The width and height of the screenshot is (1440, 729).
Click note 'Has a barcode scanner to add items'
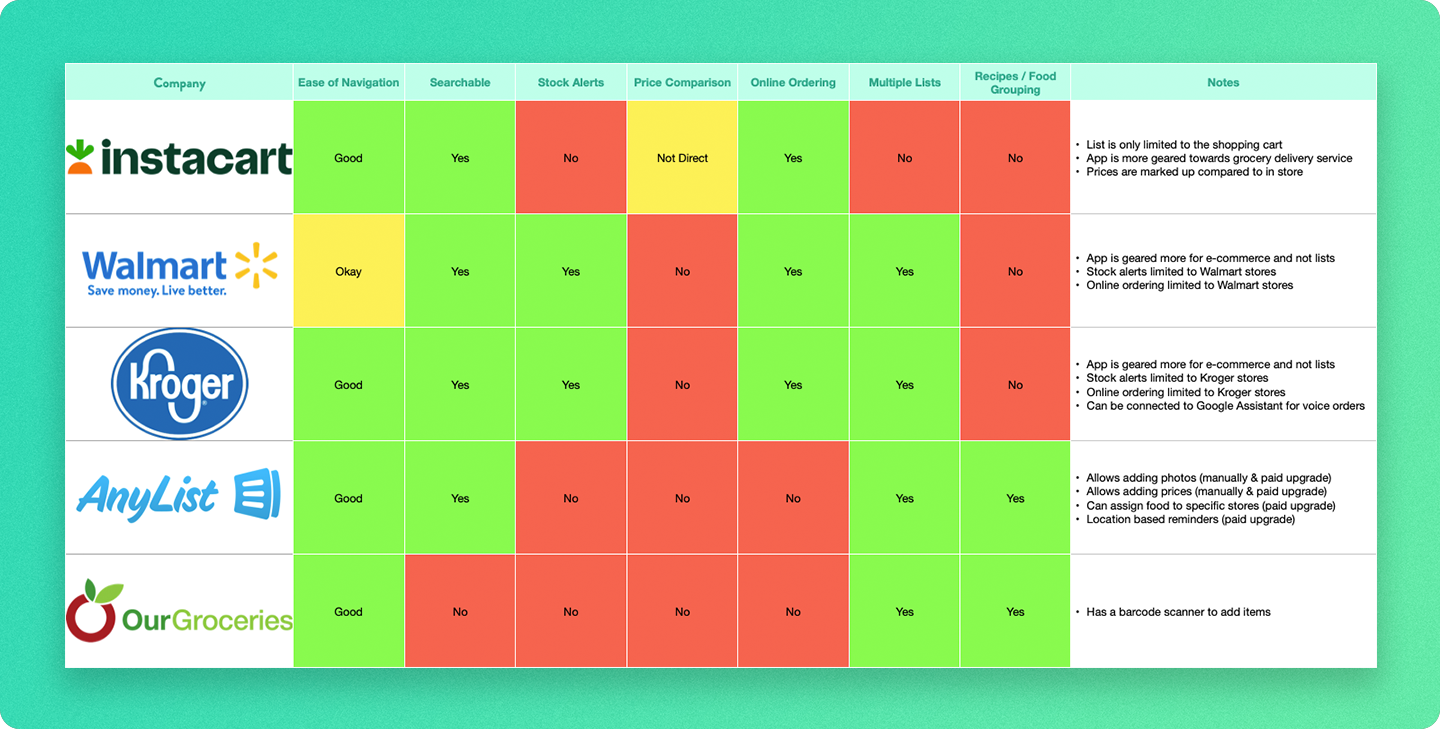pyautogui.click(x=1178, y=612)
